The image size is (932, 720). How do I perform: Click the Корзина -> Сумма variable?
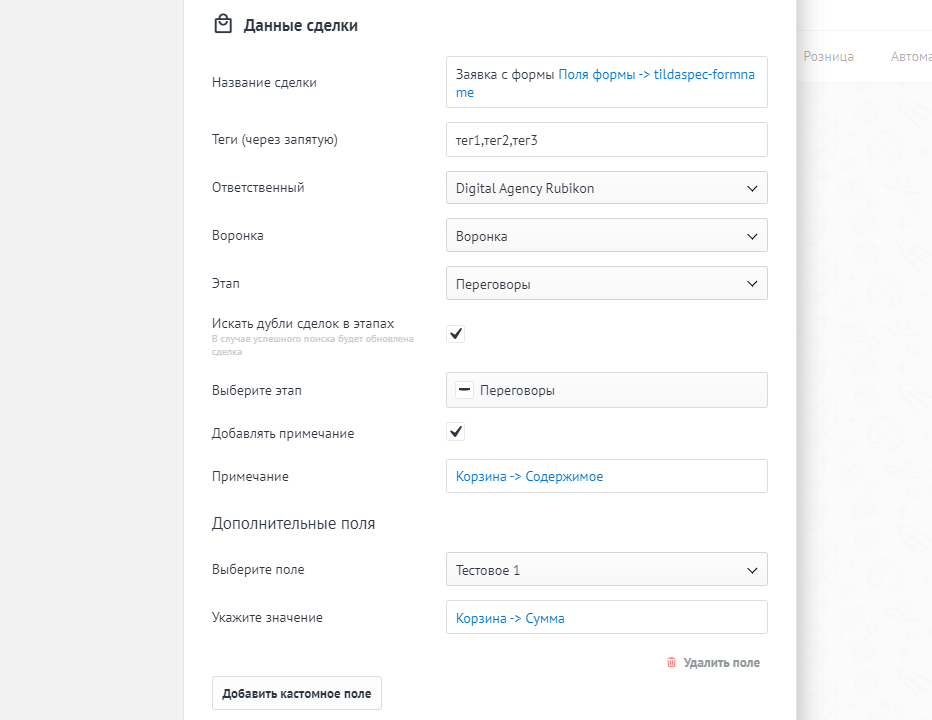pos(510,618)
